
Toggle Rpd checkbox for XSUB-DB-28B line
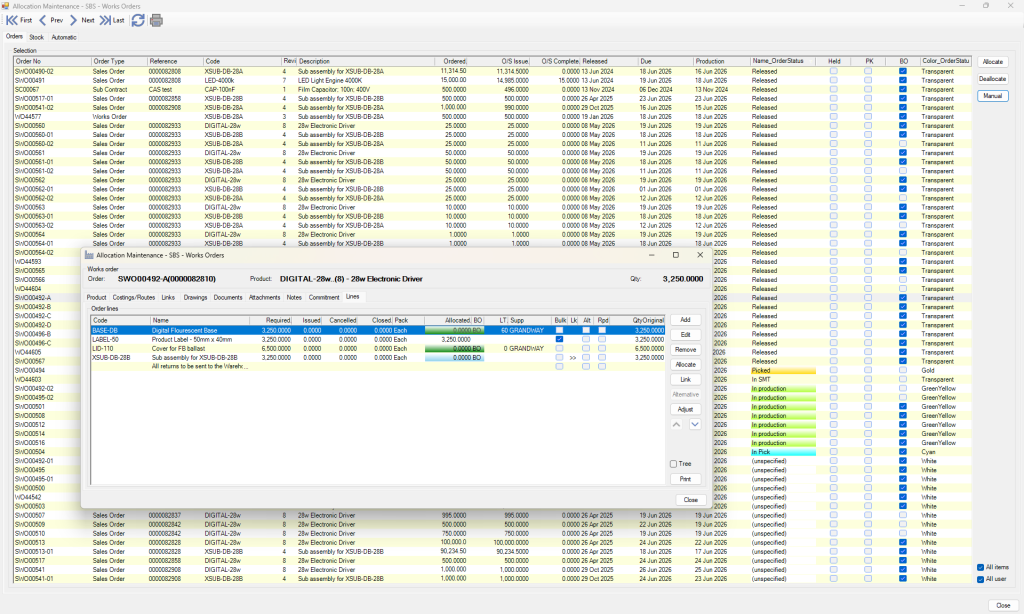tap(602, 358)
